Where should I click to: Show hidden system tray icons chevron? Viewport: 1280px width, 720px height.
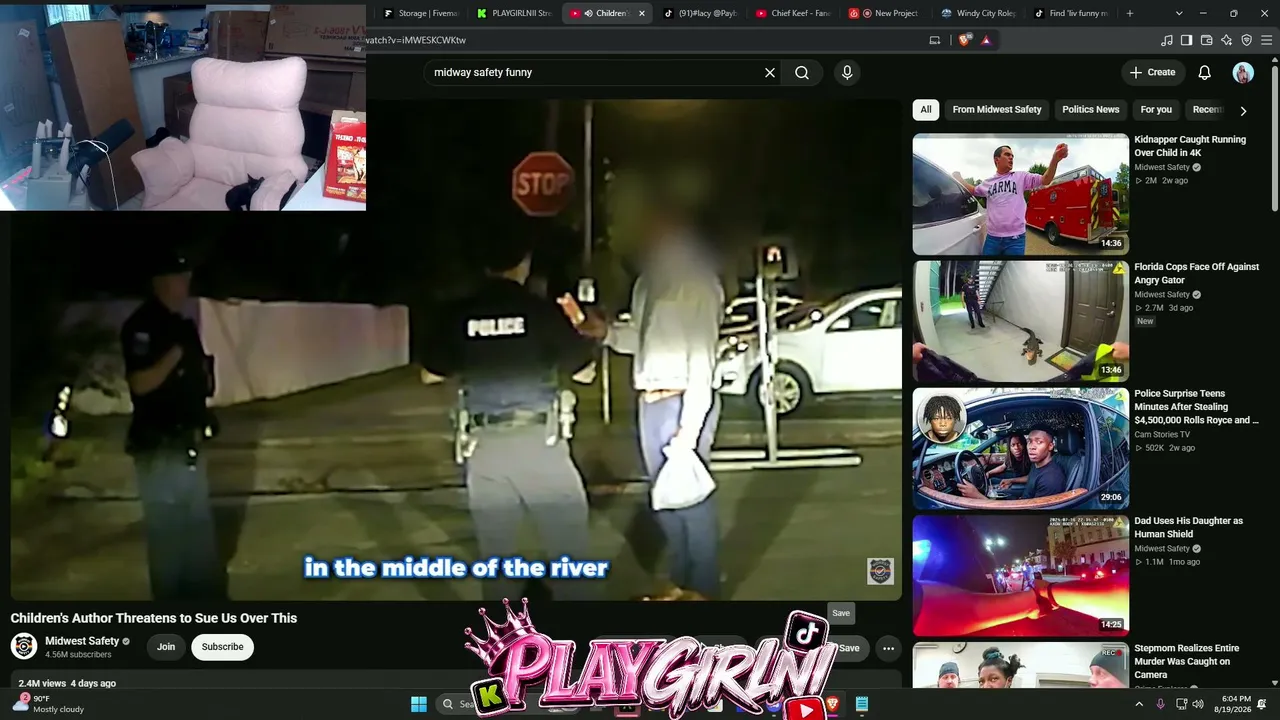pos(1139,704)
